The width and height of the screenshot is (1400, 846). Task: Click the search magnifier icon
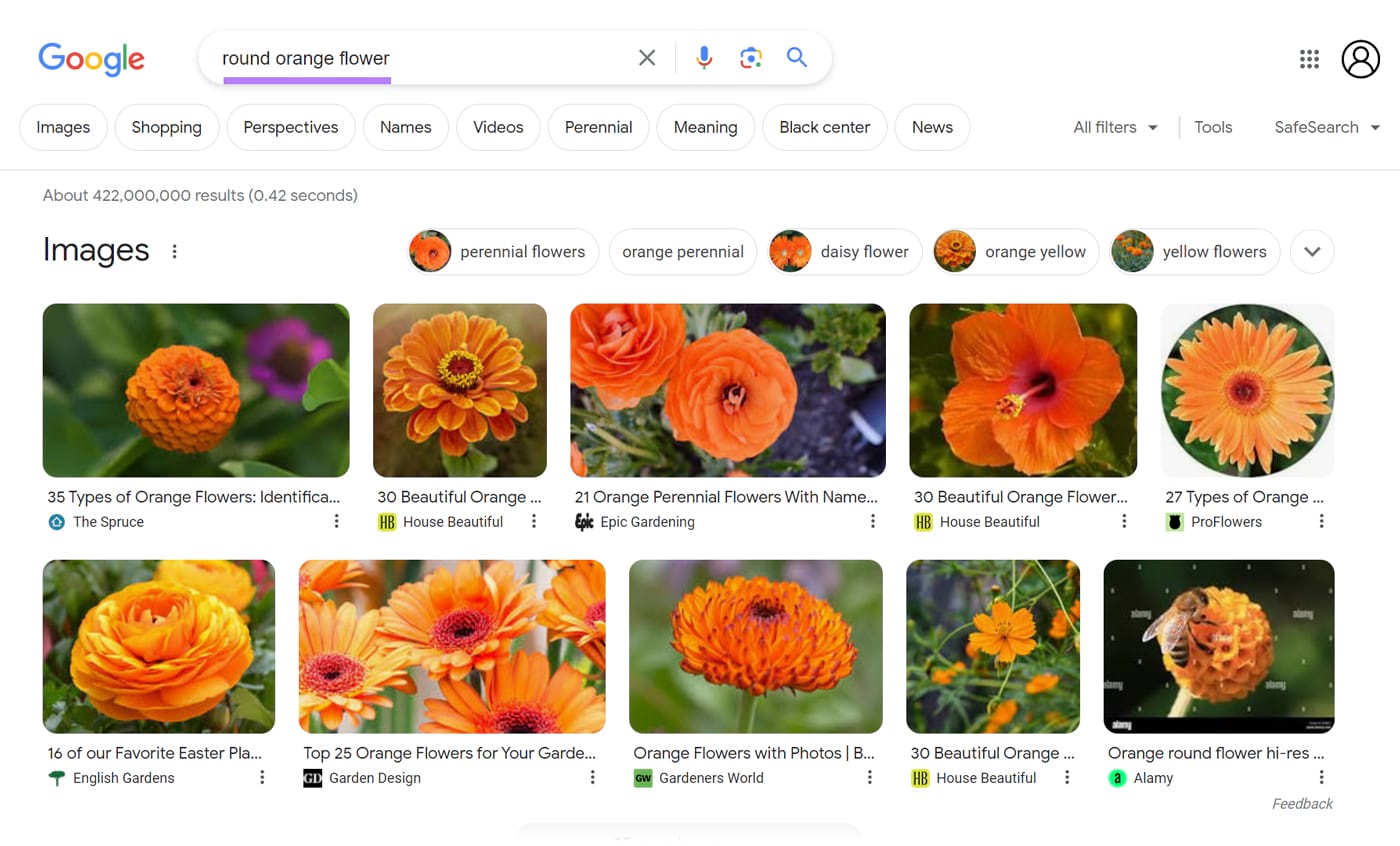tap(796, 58)
